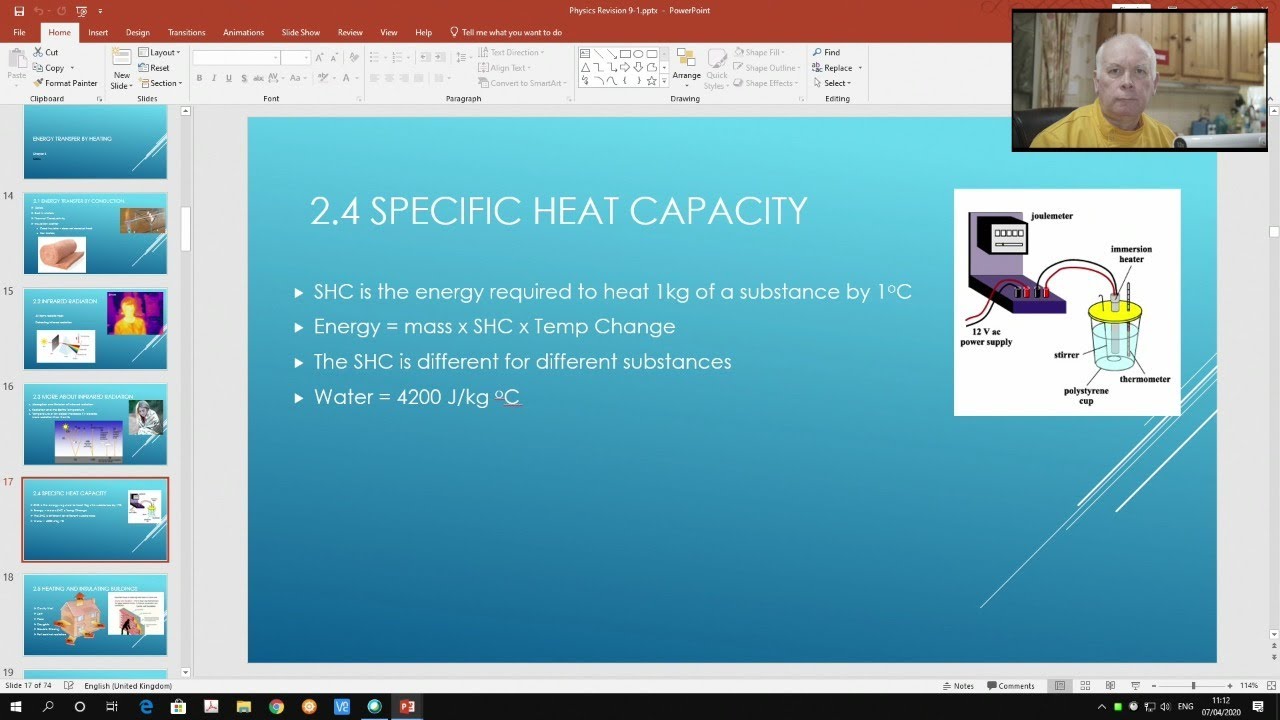
Task: Switch to the Slide Show tab
Action: point(301,32)
